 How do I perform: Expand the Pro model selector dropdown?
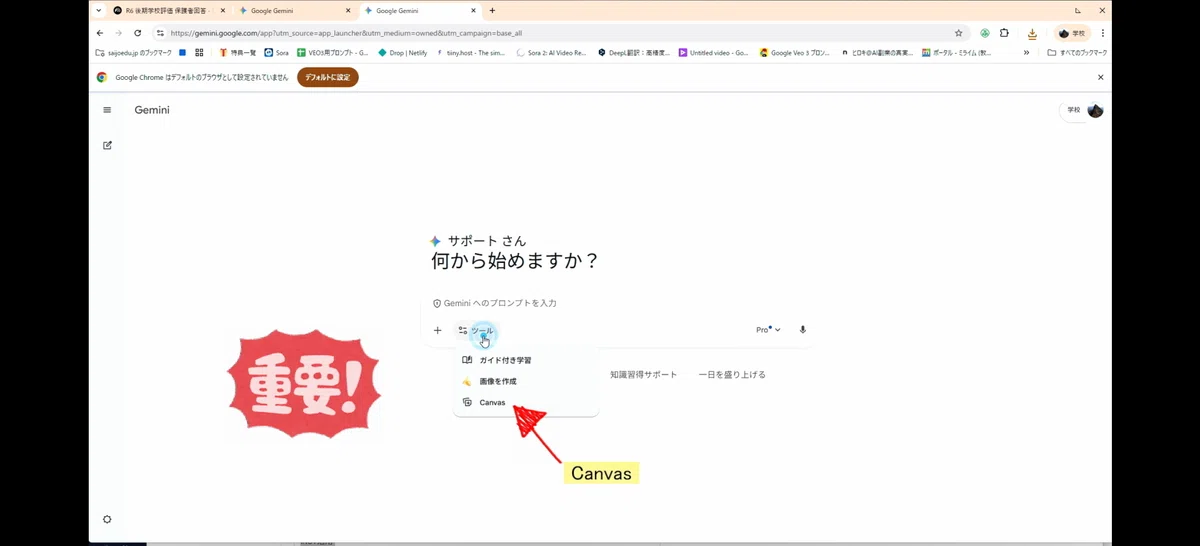(x=768, y=329)
